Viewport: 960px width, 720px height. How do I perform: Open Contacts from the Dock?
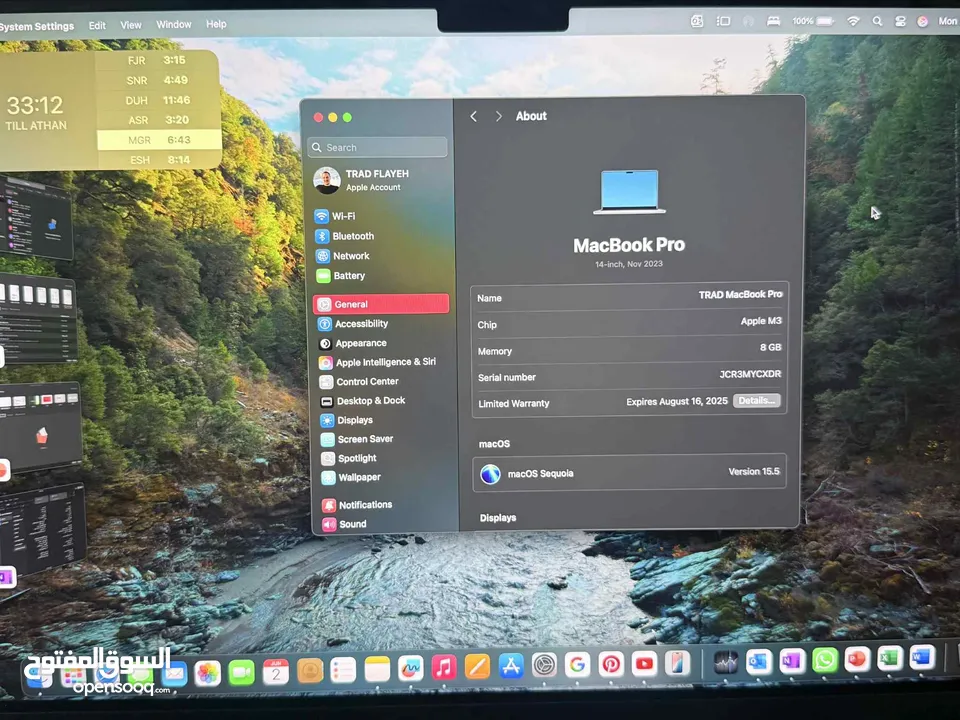pyautogui.click(x=310, y=671)
